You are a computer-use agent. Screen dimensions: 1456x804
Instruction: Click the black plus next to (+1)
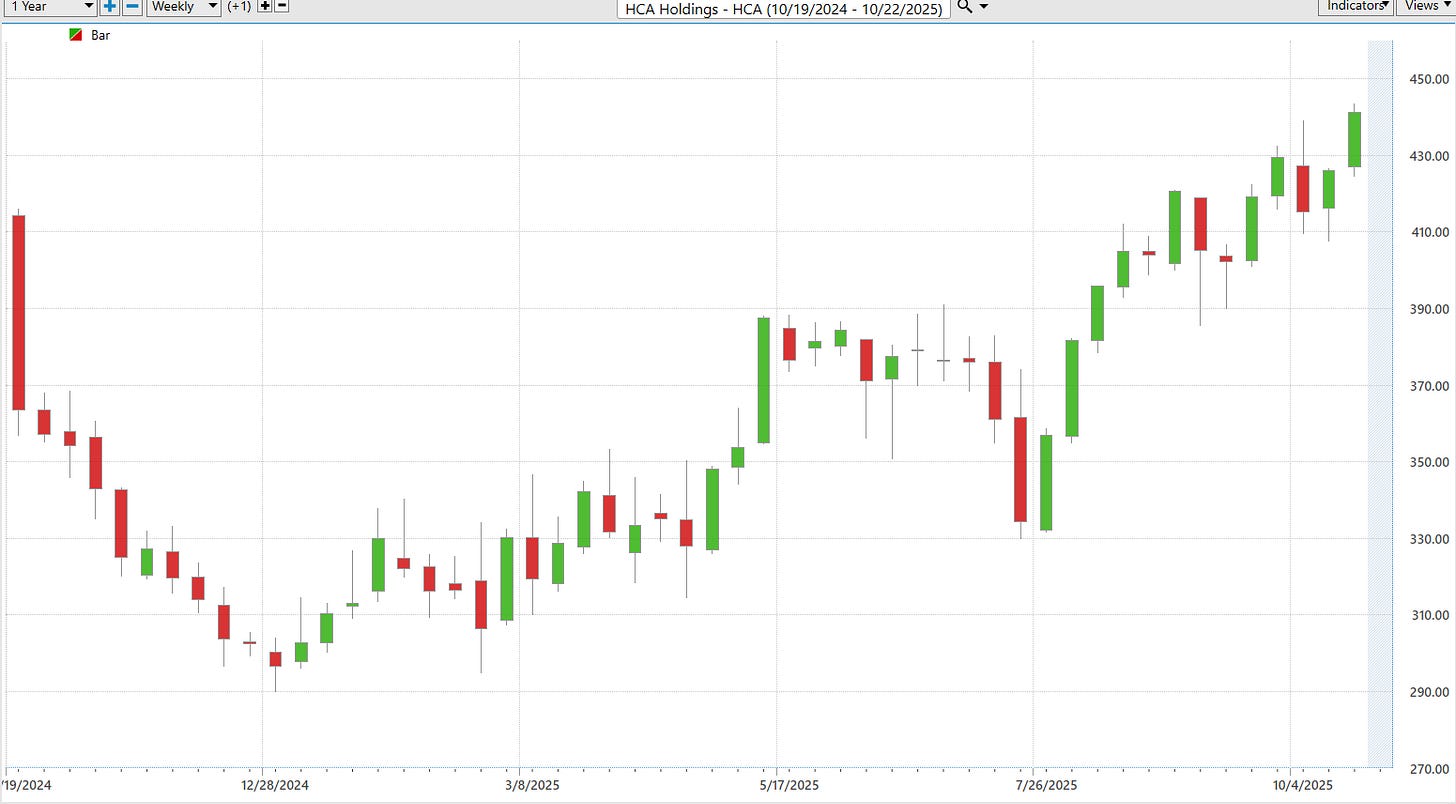coord(265,6)
